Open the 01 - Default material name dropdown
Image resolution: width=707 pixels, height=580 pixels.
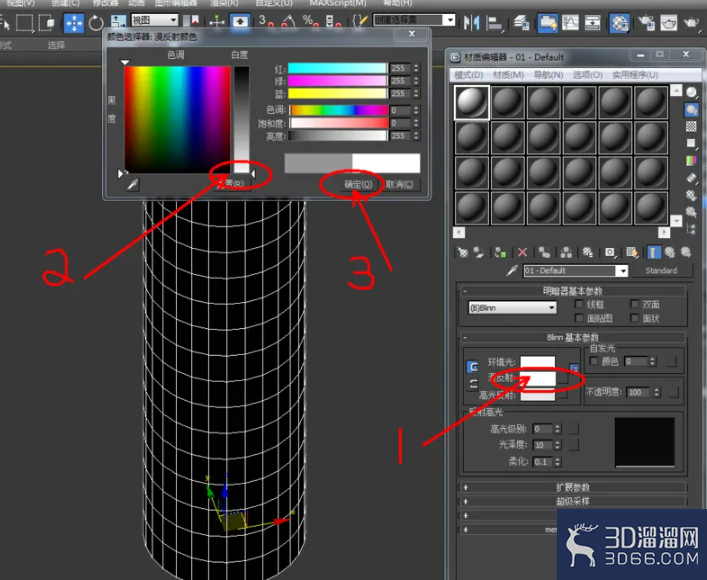623,271
